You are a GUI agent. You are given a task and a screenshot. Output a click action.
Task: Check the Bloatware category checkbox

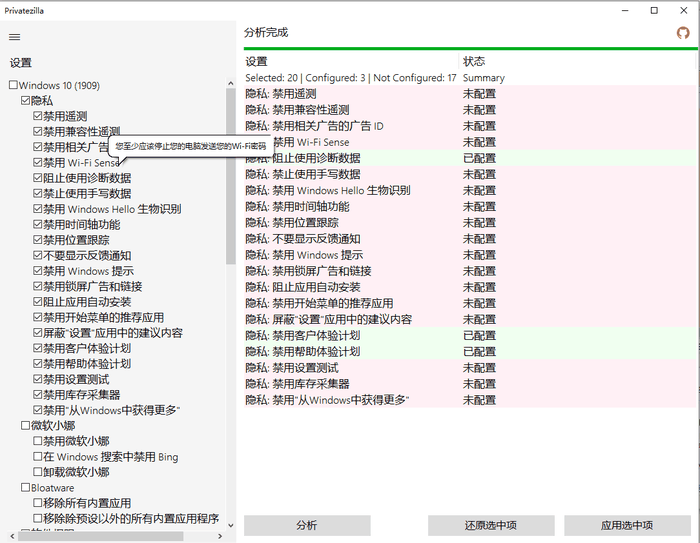tap(25, 488)
